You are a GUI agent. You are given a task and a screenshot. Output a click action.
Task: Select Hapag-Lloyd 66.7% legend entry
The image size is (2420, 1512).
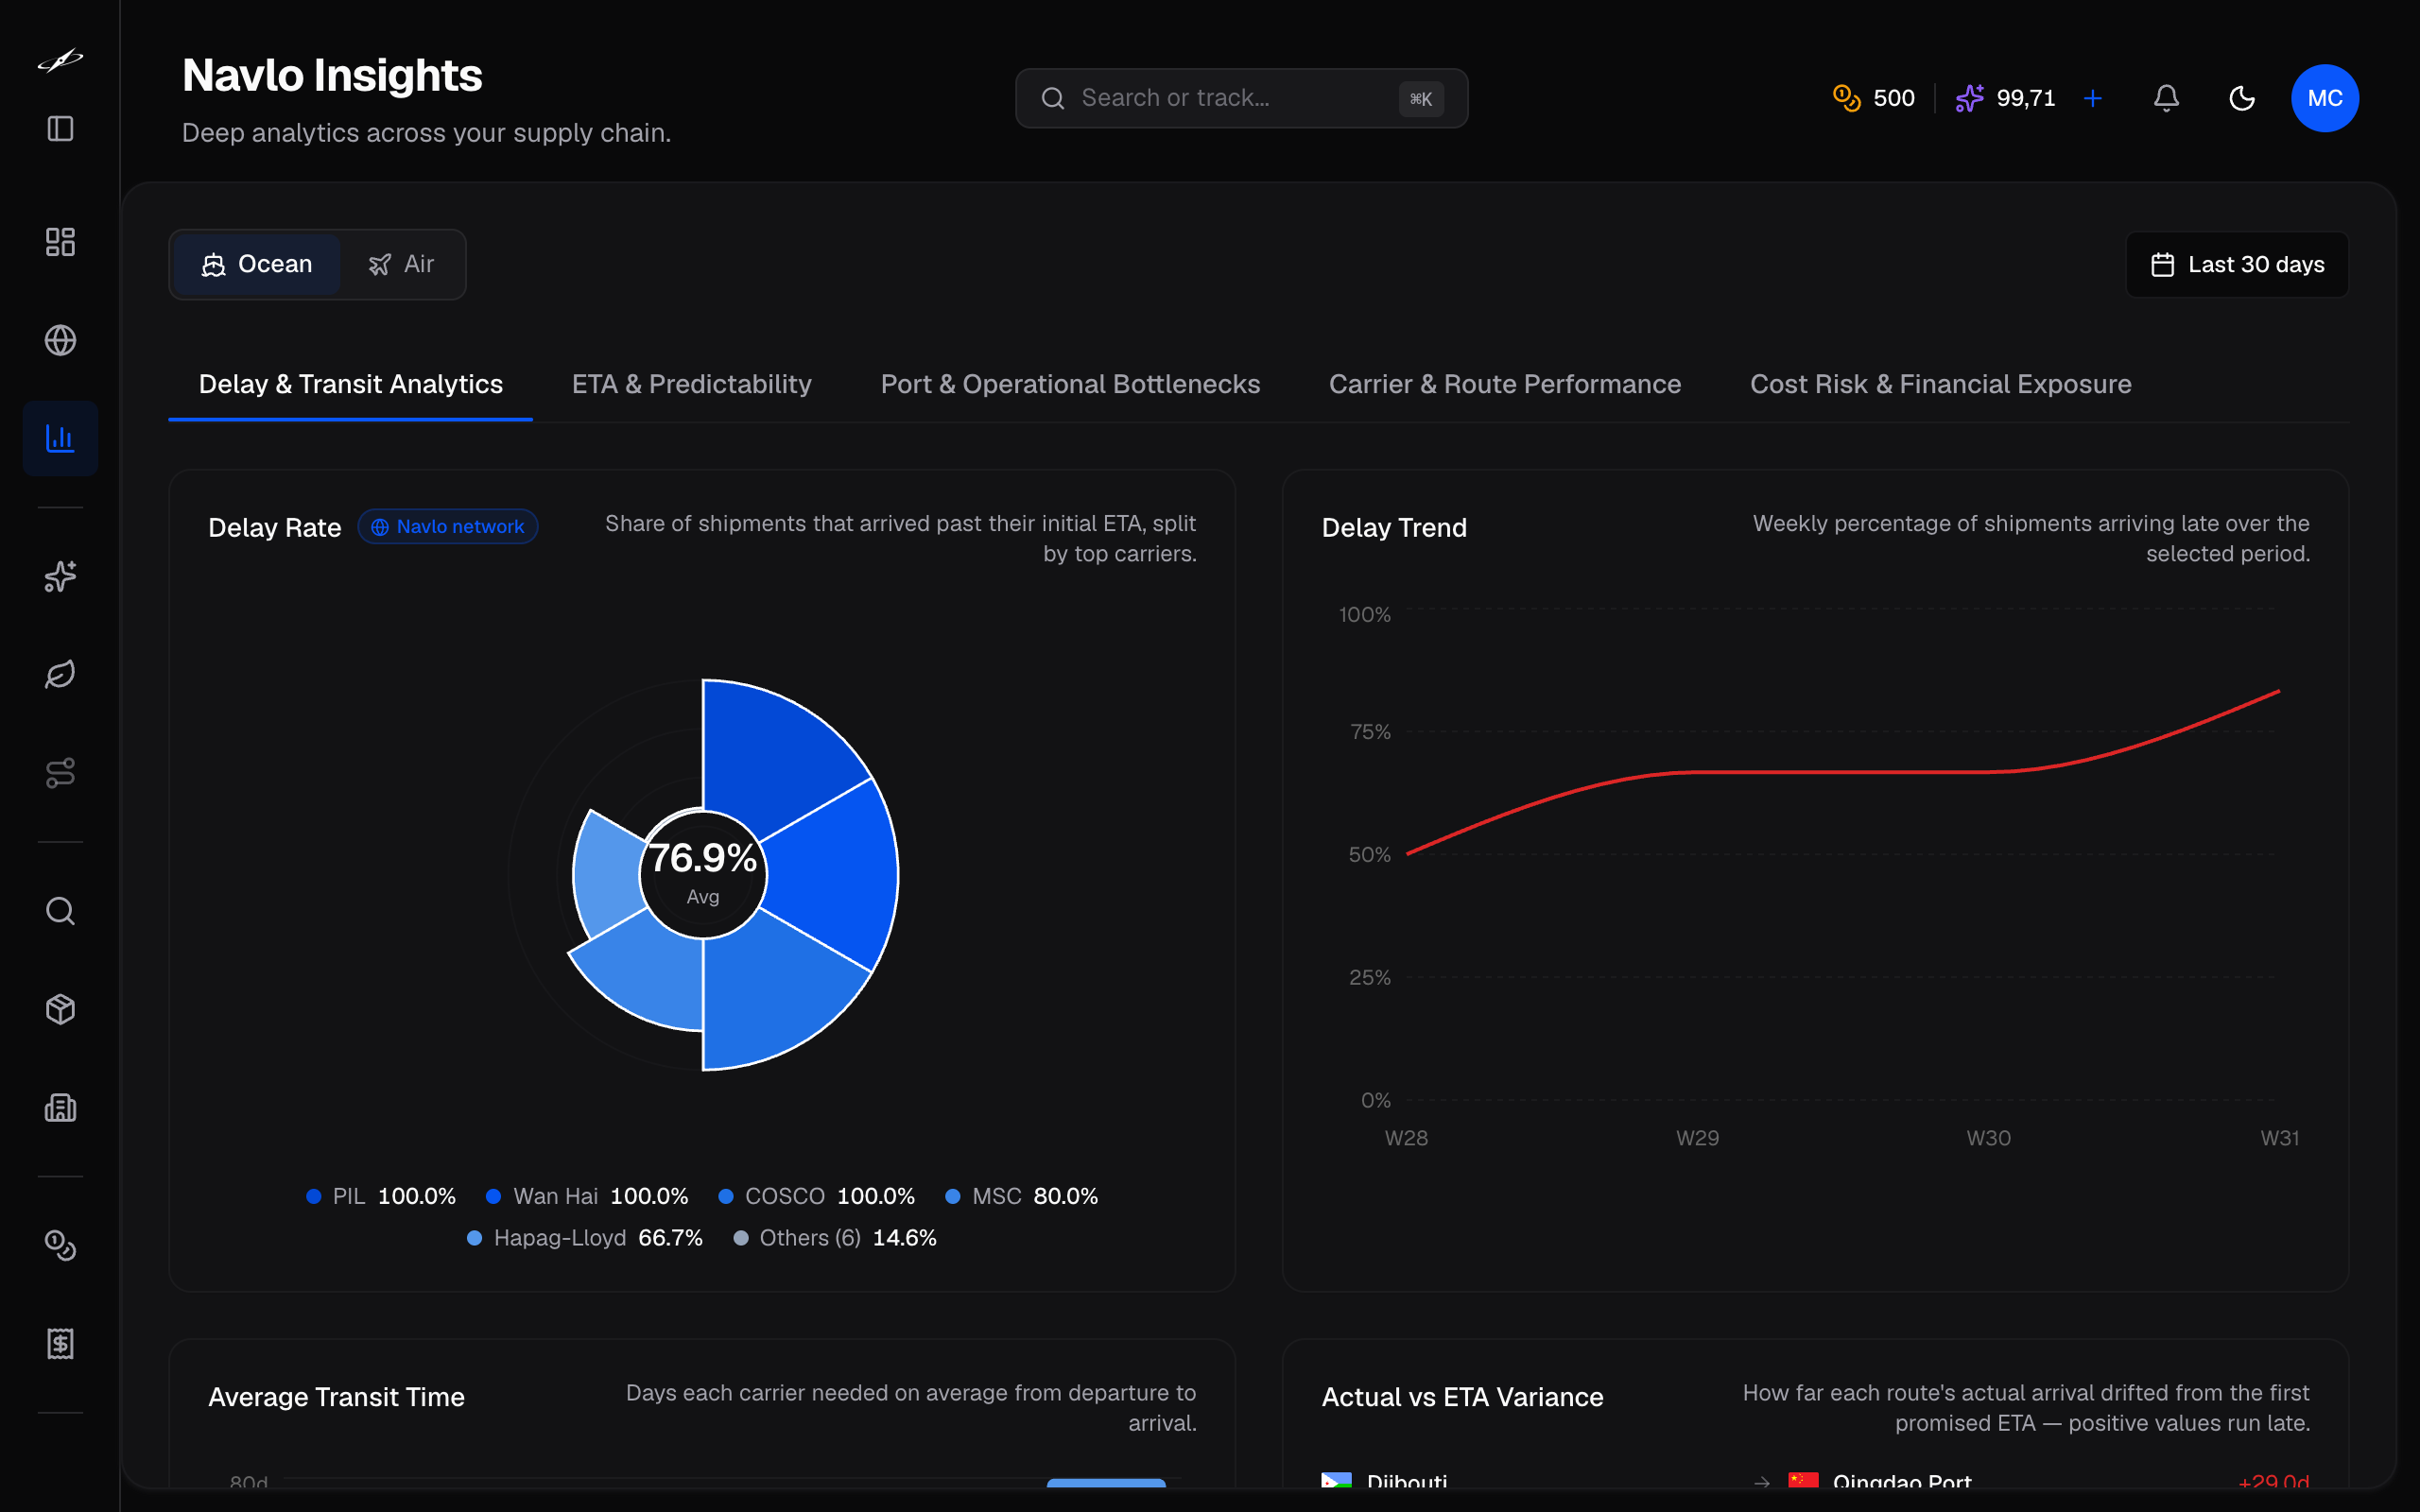coord(585,1238)
